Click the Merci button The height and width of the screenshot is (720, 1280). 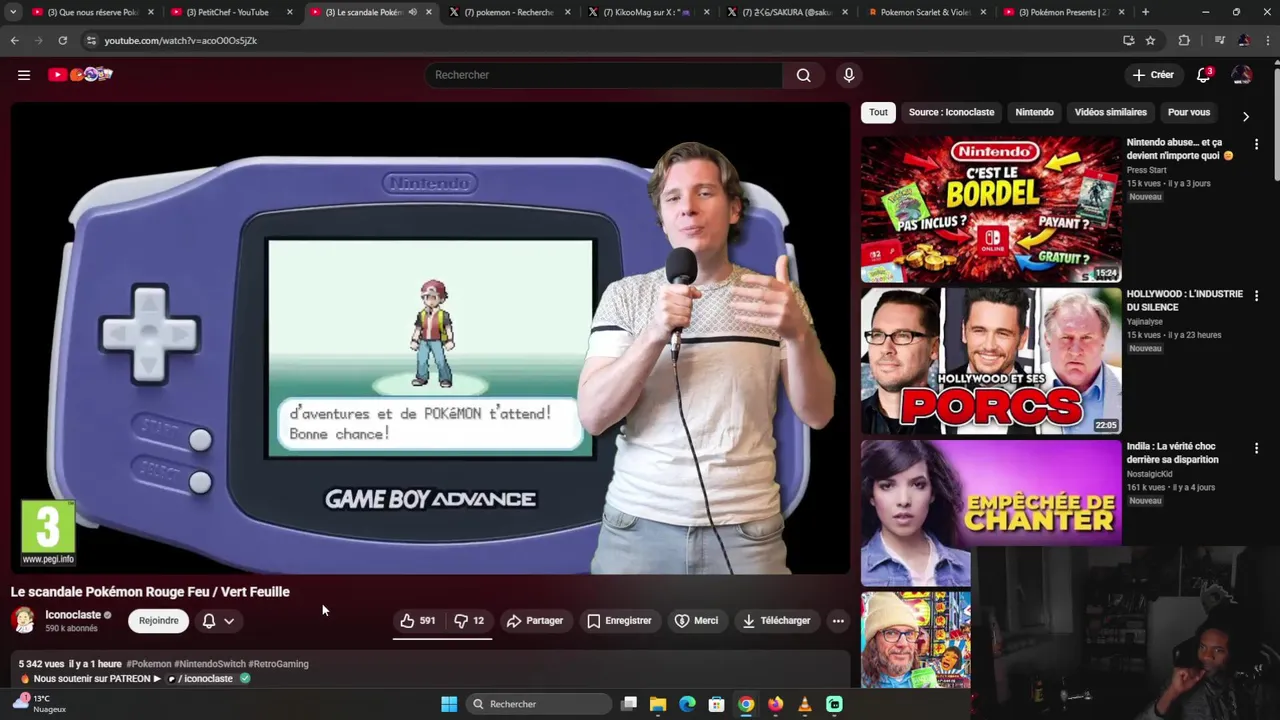tap(696, 621)
